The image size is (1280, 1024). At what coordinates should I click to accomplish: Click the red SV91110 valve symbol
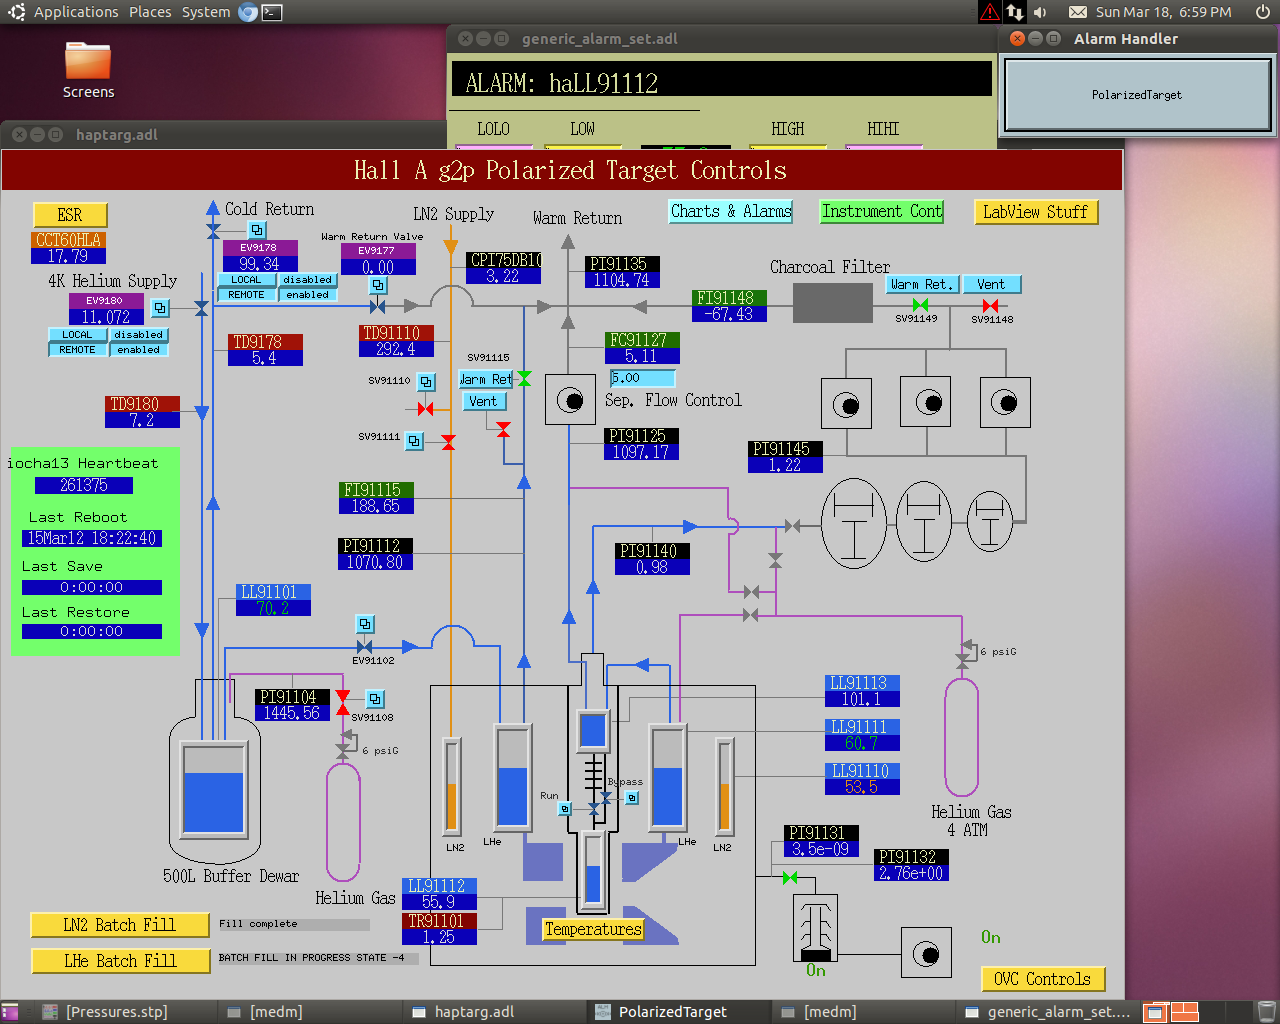(x=426, y=409)
